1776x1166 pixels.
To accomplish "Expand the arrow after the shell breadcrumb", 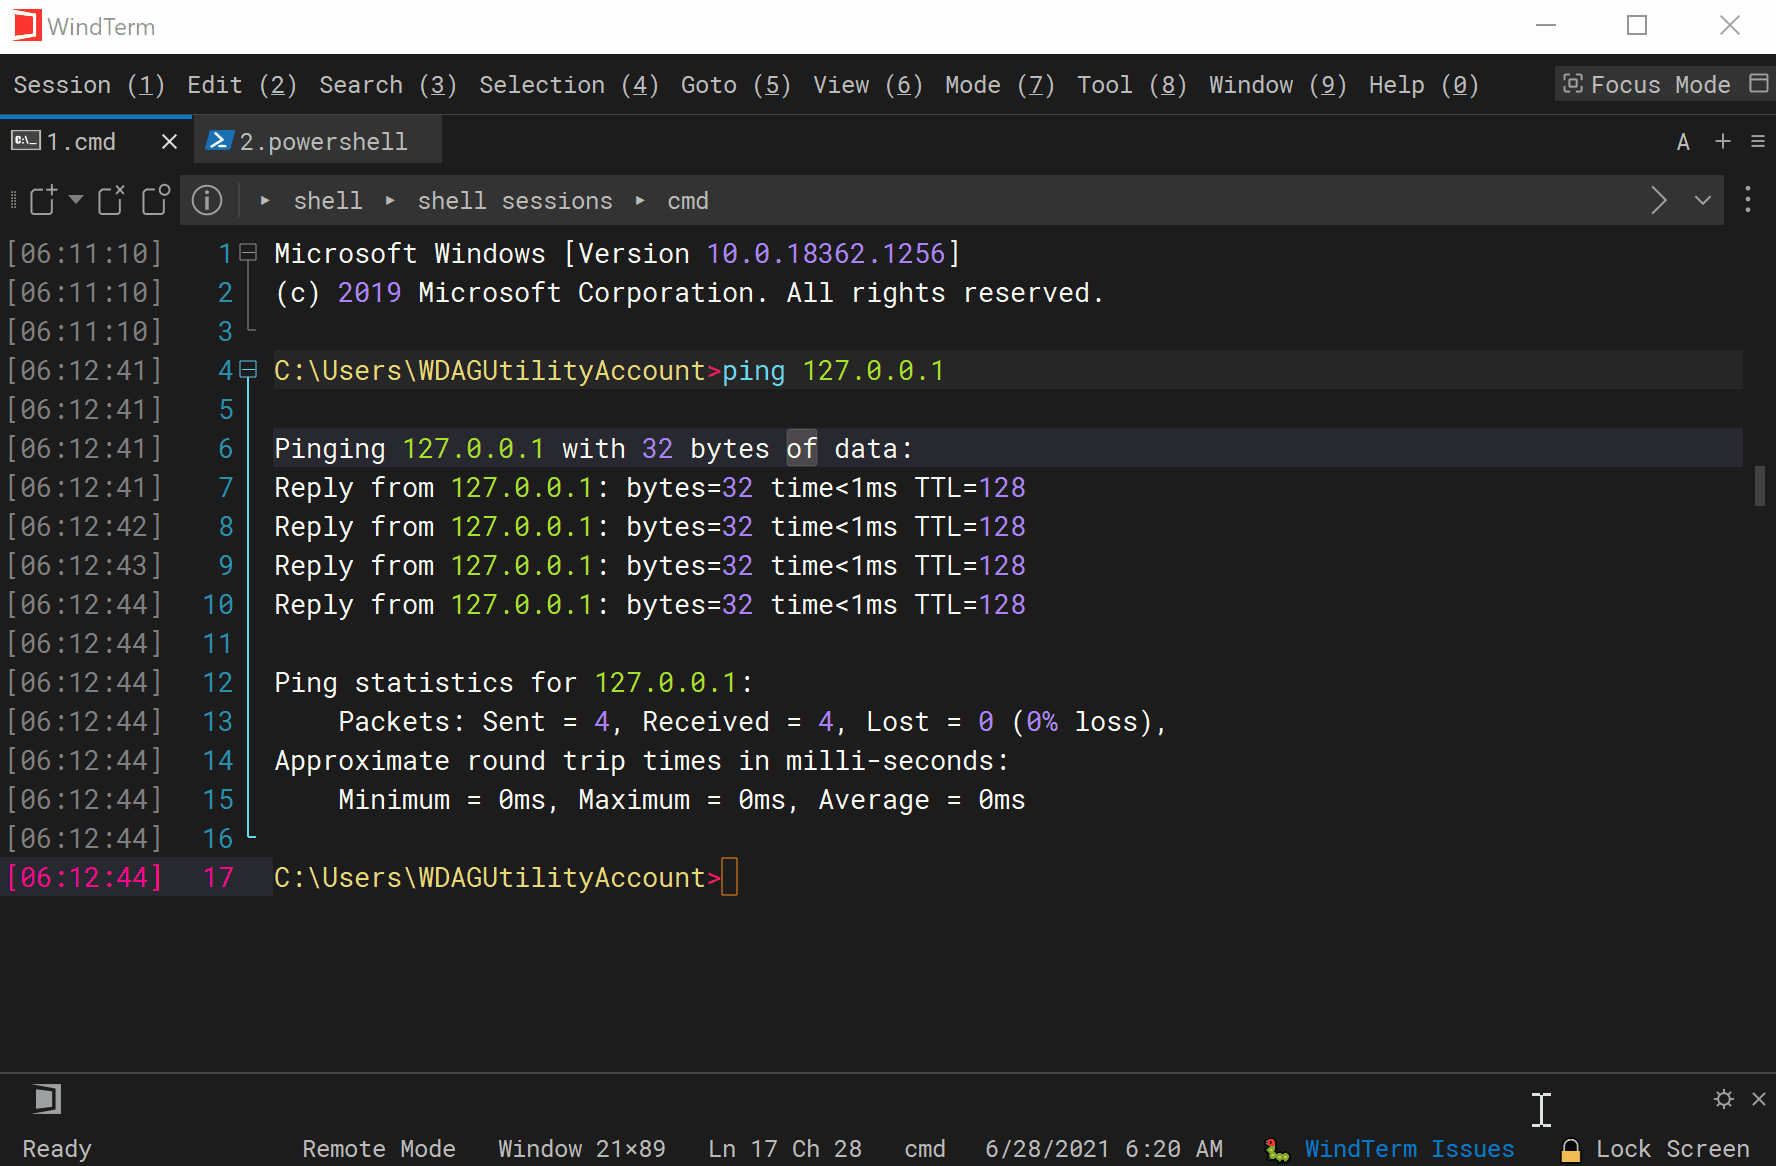I will 390,200.
